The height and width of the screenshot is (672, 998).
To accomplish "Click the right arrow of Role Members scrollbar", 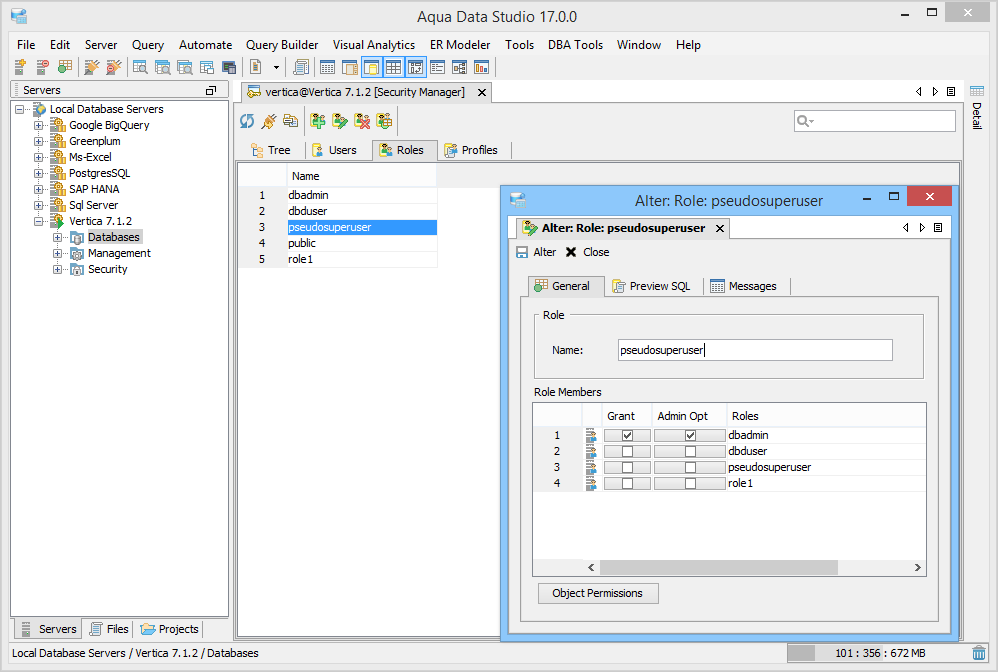I will pyautogui.click(x=917, y=567).
